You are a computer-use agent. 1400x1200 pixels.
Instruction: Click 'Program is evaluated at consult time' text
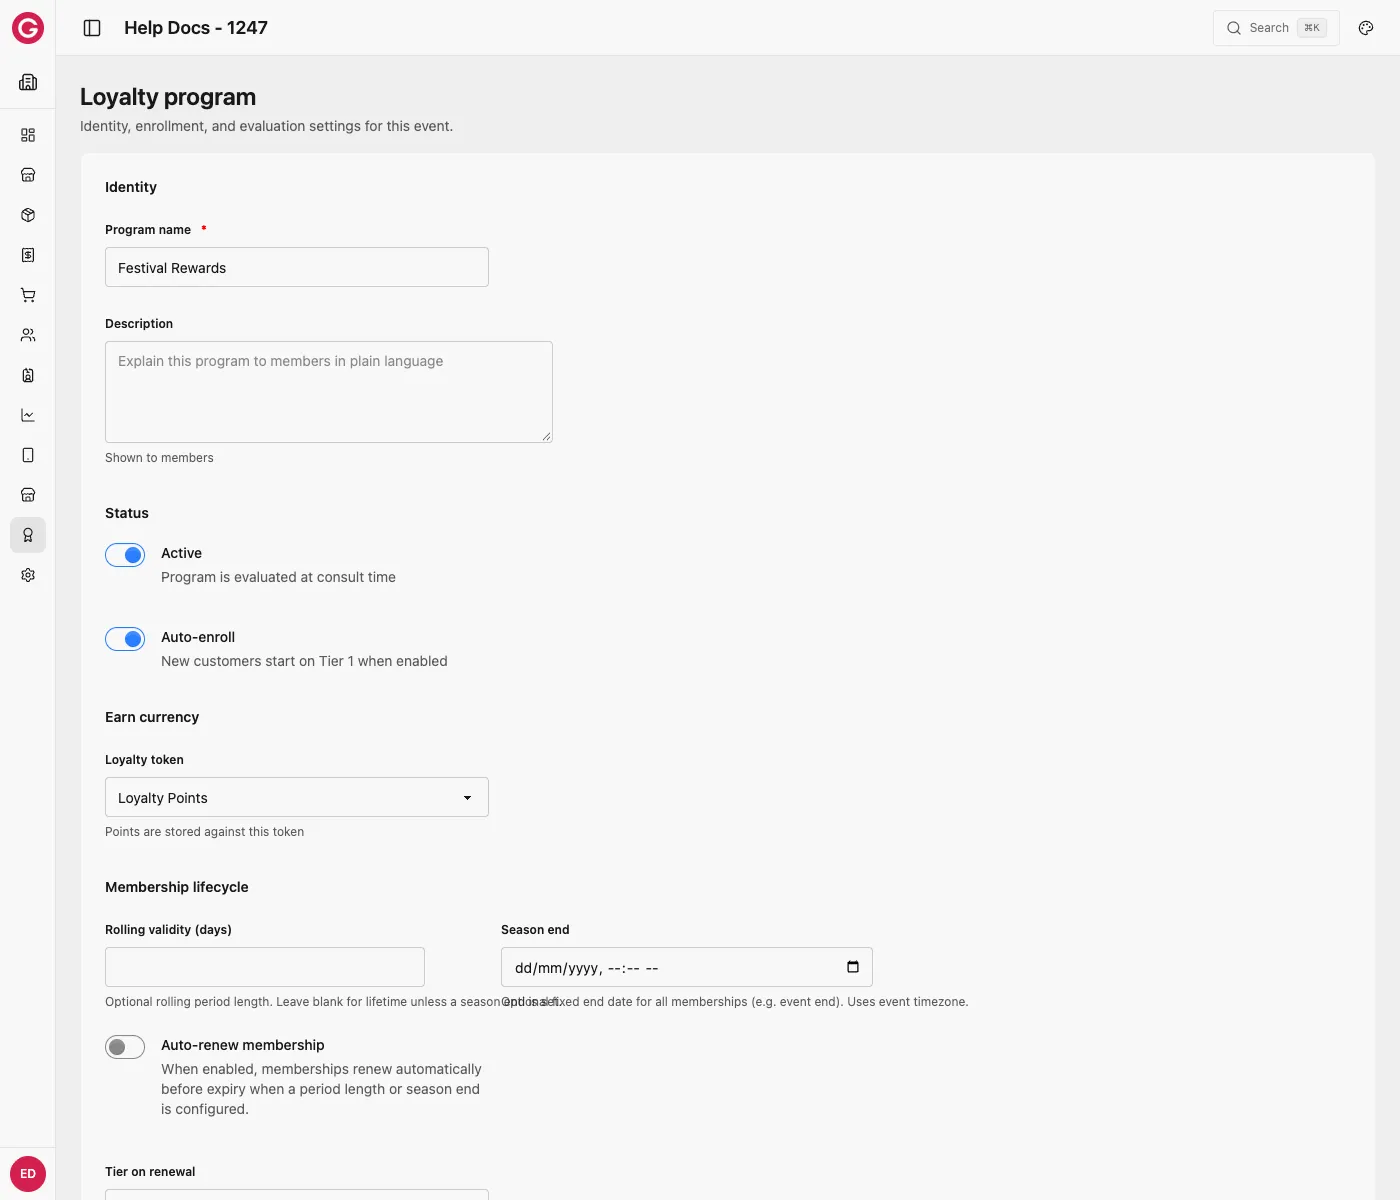(278, 577)
